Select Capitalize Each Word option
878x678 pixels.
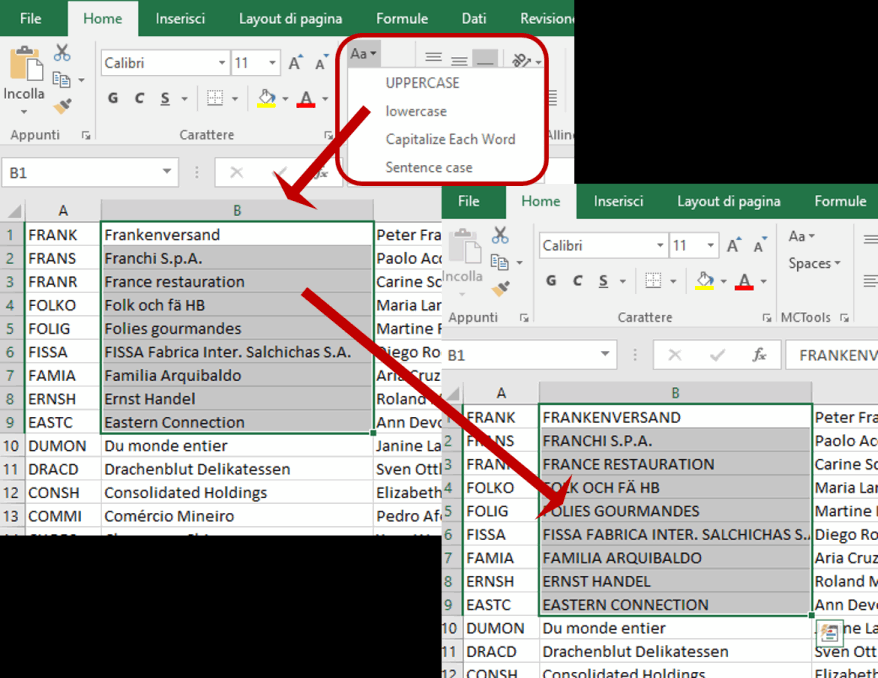tap(450, 139)
